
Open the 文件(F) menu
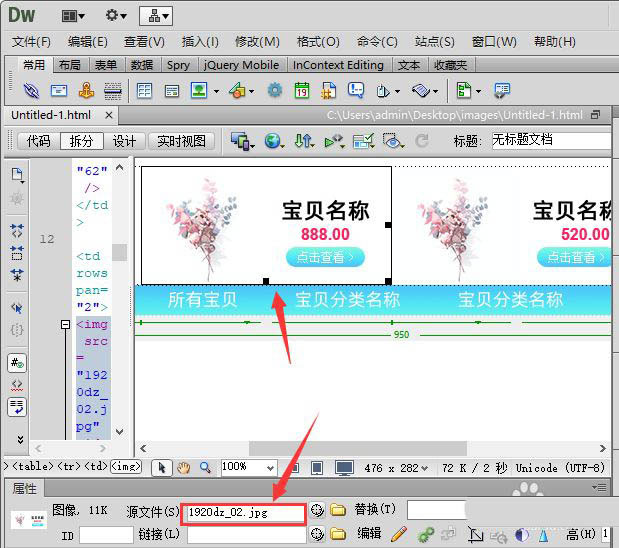click(x=31, y=41)
